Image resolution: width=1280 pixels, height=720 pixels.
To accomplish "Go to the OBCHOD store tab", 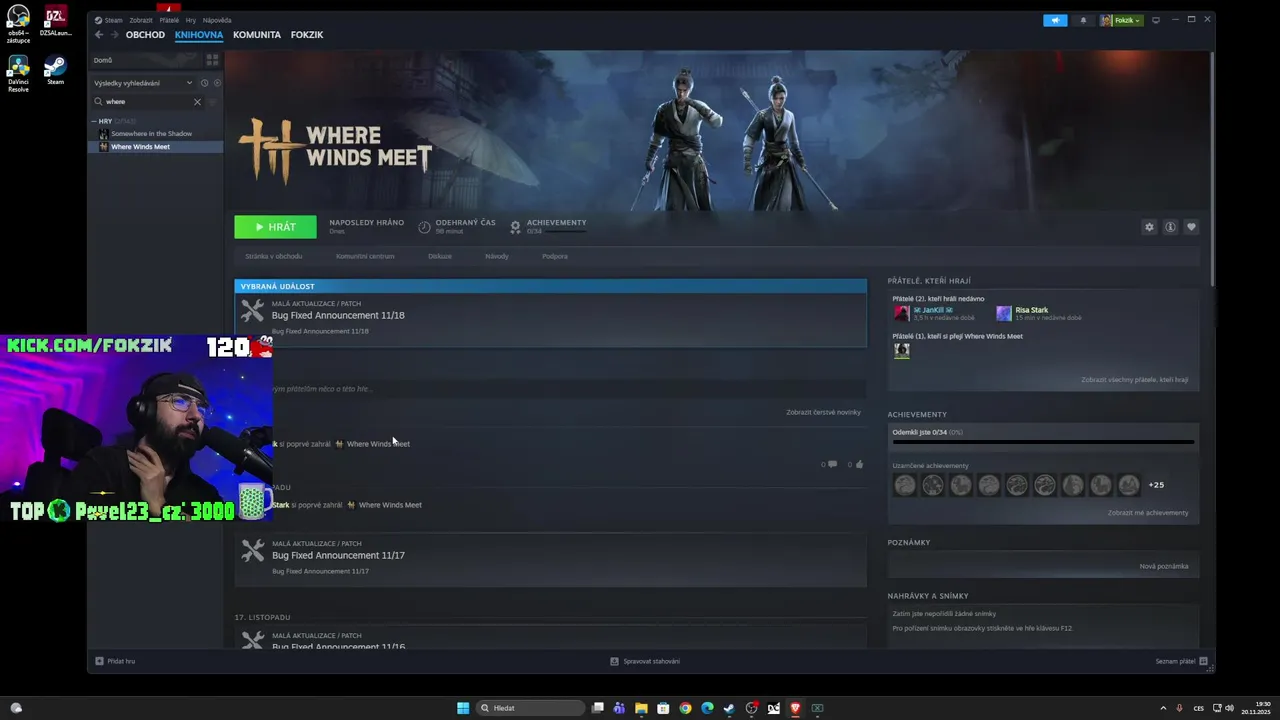I will (x=145, y=35).
